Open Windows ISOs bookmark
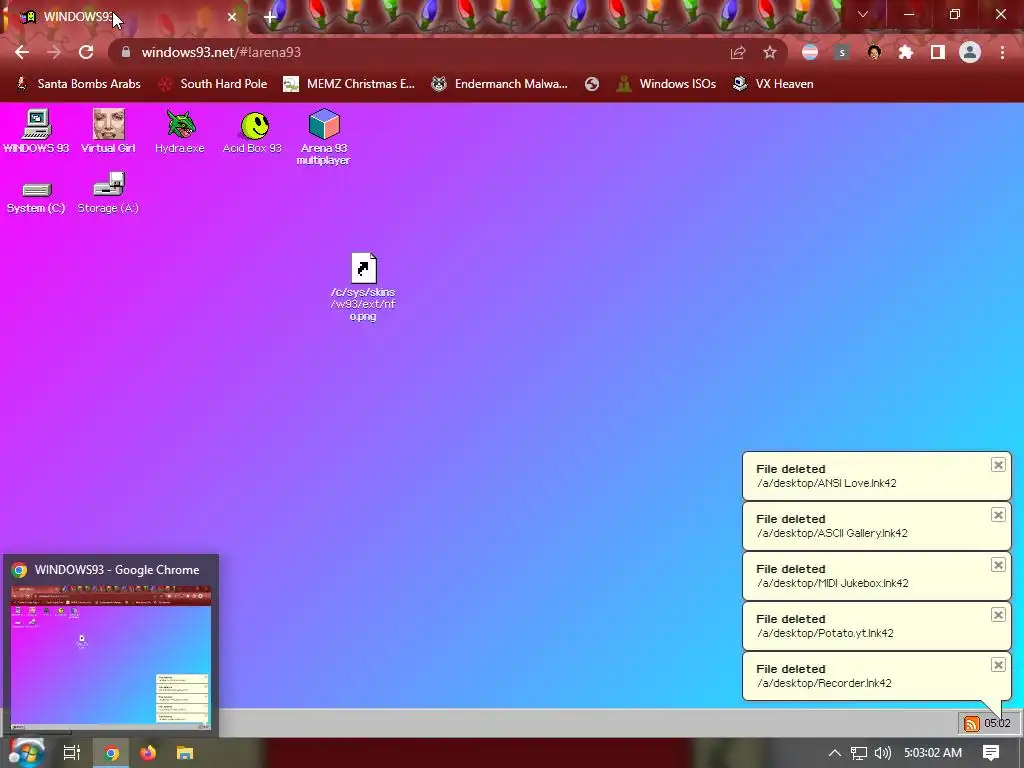Screen dimensions: 1024x768 [x=666, y=84]
